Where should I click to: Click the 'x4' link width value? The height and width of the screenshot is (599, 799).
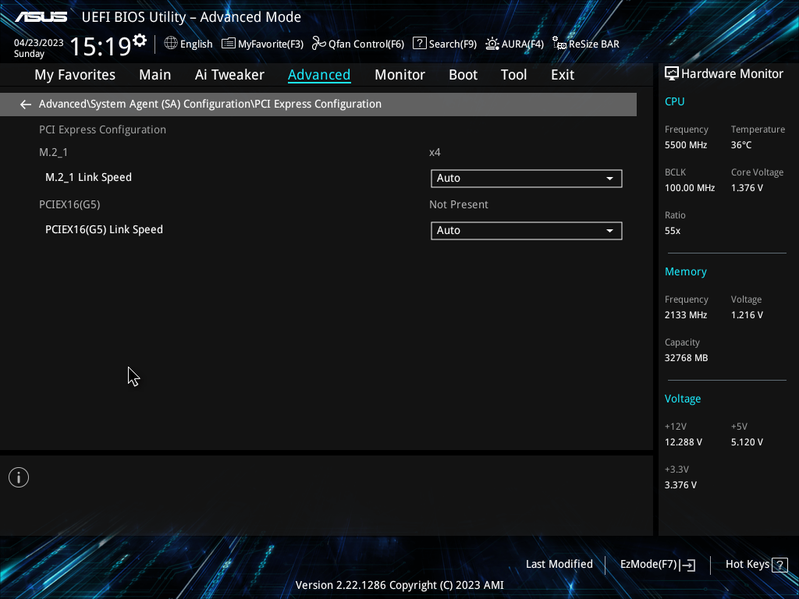pyautogui.click(x=435, y=152)
